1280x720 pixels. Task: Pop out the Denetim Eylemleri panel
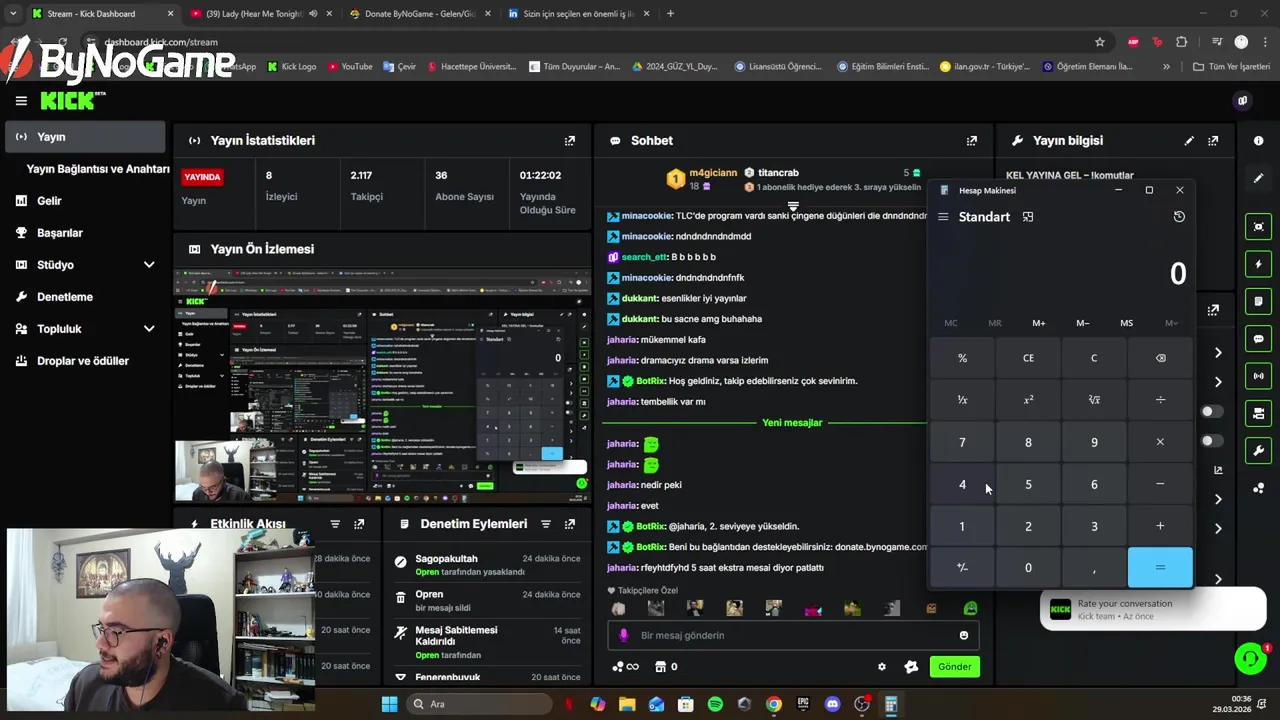[x=570, y=524]
